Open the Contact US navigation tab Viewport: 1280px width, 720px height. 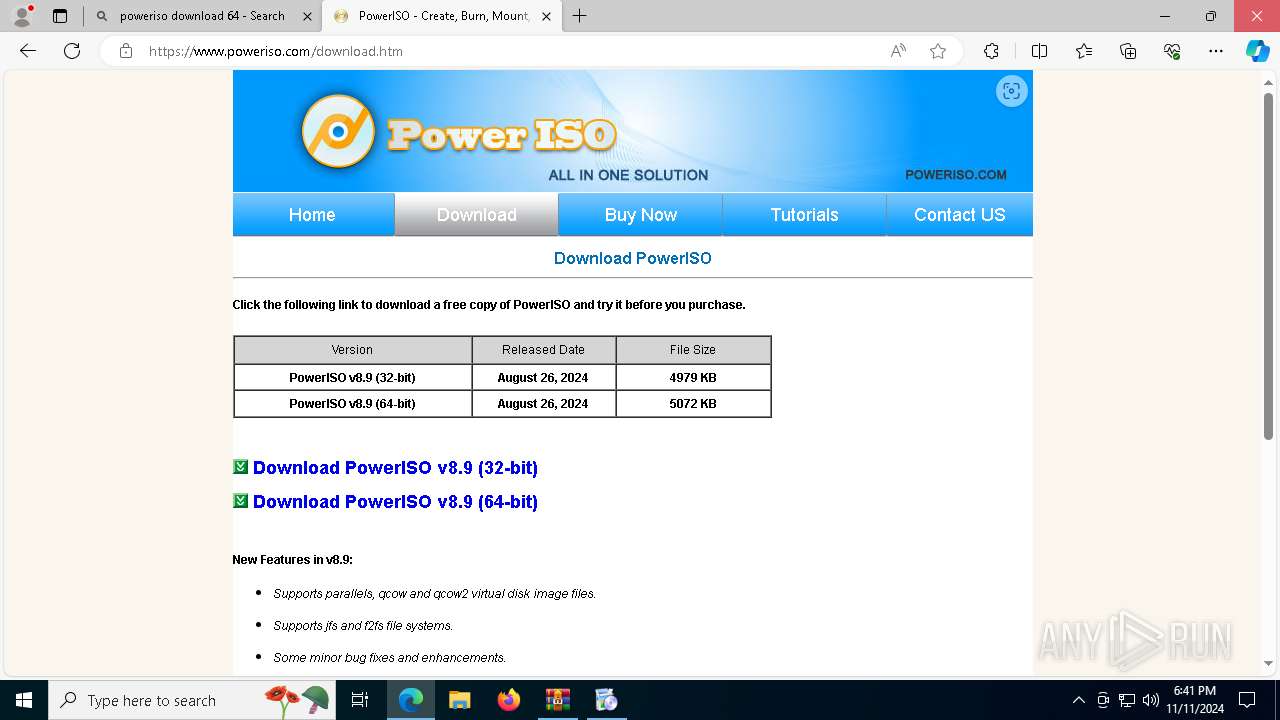pyautogui.click(x=959, y=215)
